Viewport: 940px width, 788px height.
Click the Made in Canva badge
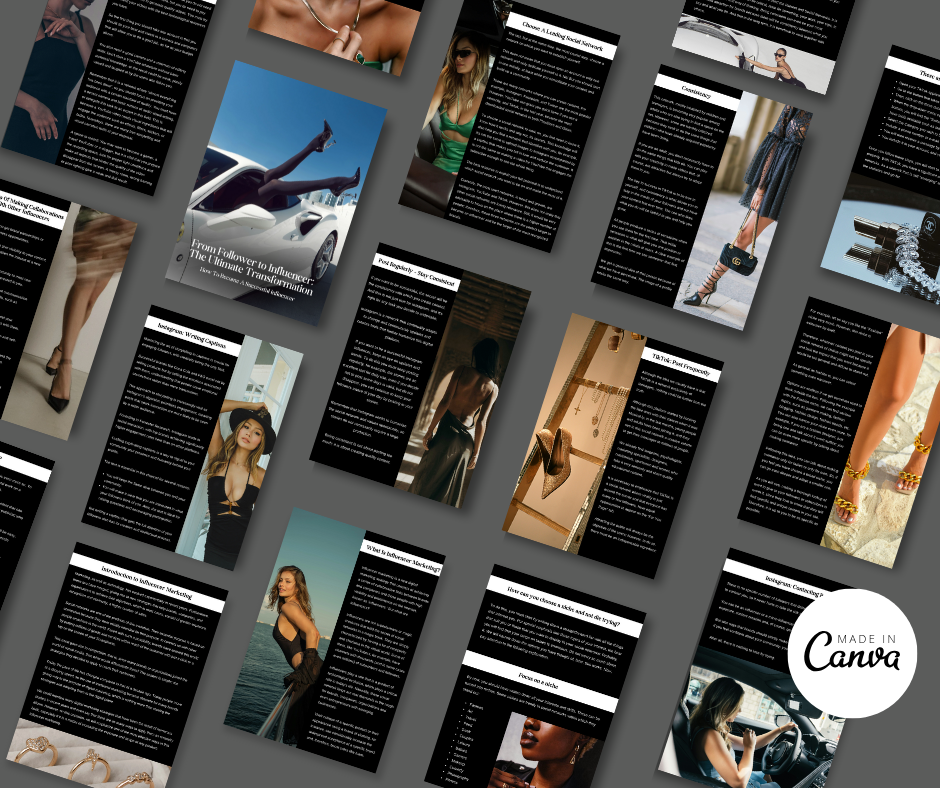pyautogui.click(x=853, y=653)
